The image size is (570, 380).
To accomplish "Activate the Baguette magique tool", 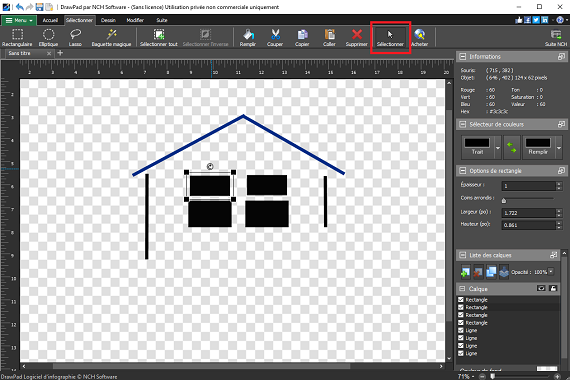I will (x=111, y=37).
